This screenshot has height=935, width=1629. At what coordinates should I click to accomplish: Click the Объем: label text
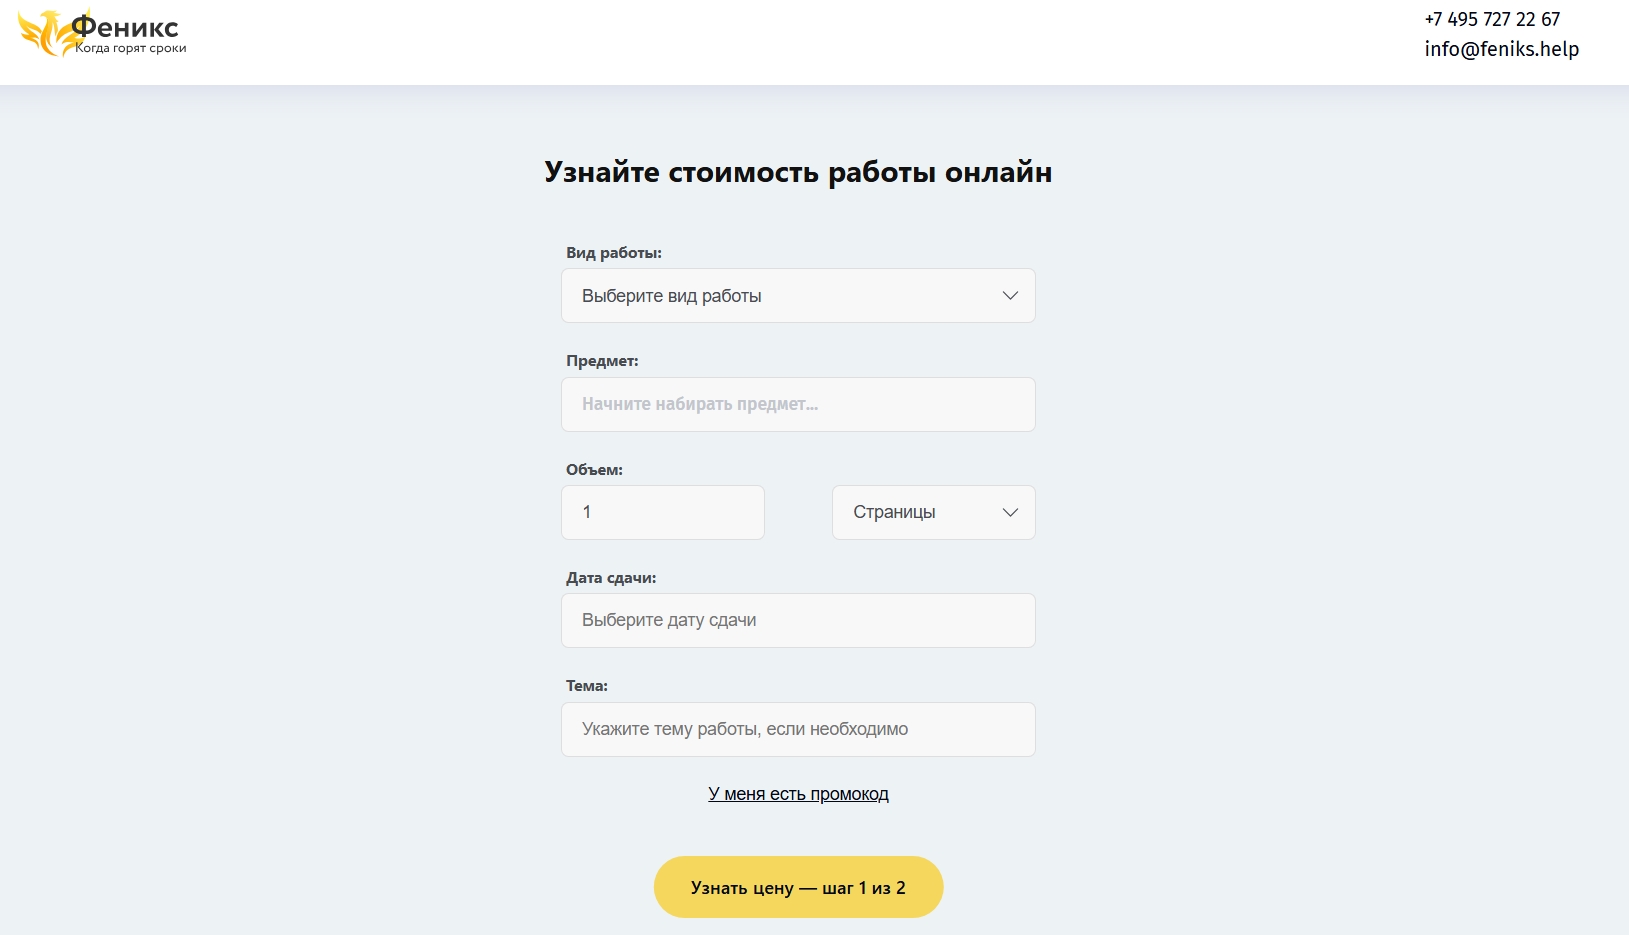coord(594,470)
